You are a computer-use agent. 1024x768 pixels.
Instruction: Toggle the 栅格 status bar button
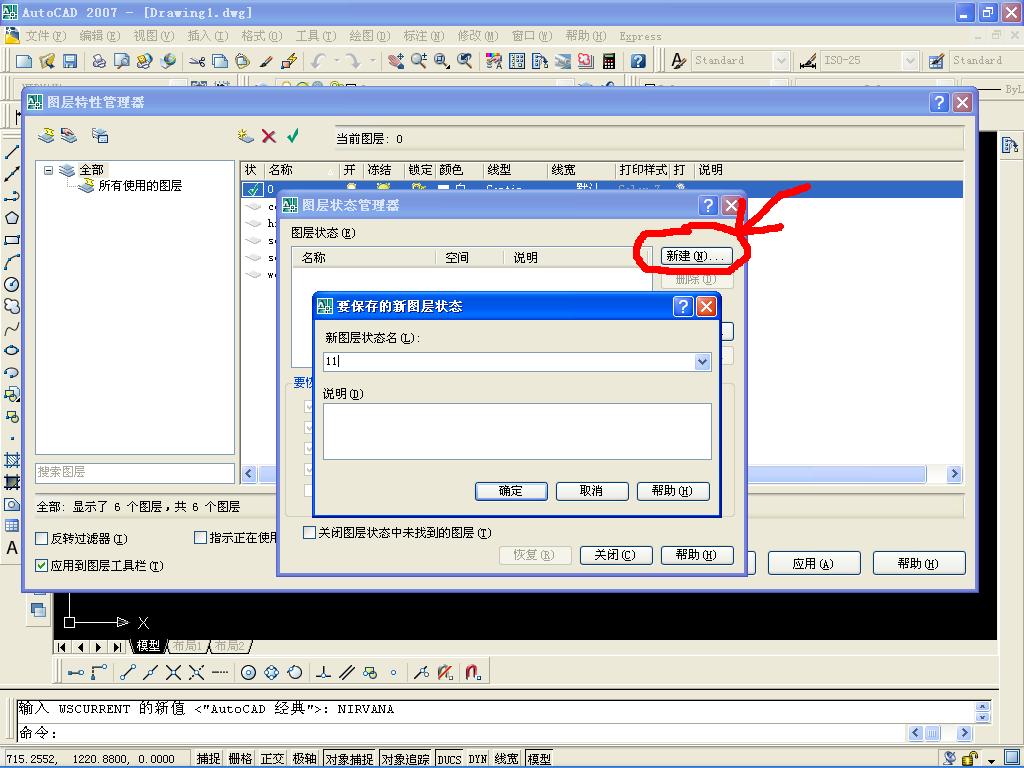(240, 758)
